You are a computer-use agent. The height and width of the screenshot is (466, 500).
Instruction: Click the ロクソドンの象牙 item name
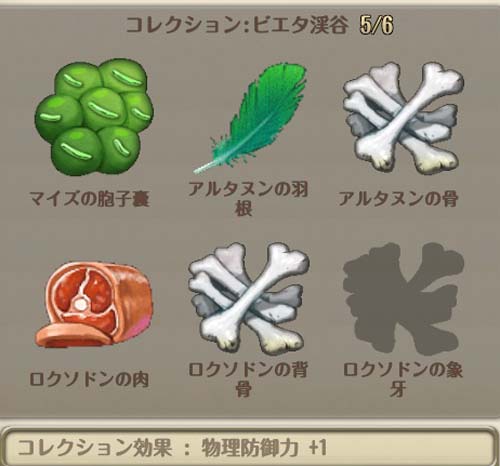[x=403, y=379]
